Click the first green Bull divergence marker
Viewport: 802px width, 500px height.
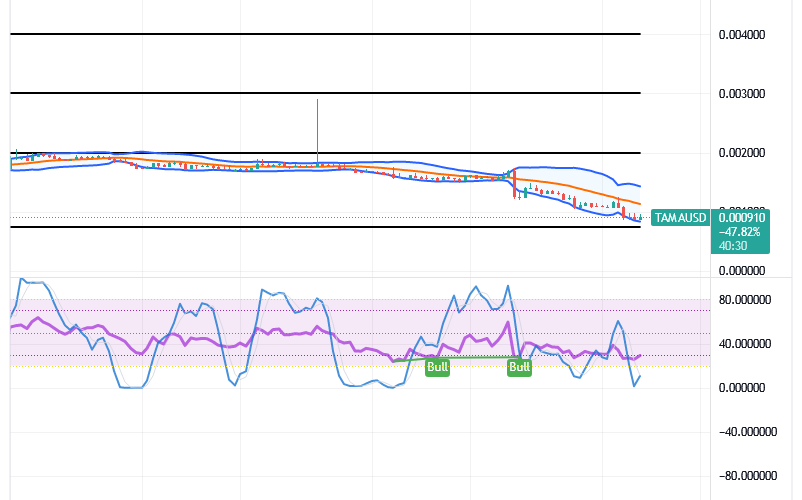tap(437, 367)
